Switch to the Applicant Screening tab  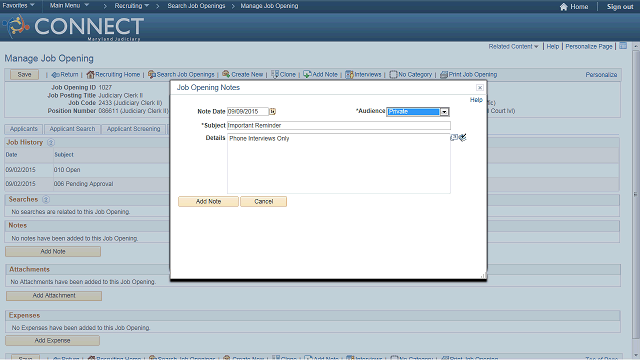point(133,129)
